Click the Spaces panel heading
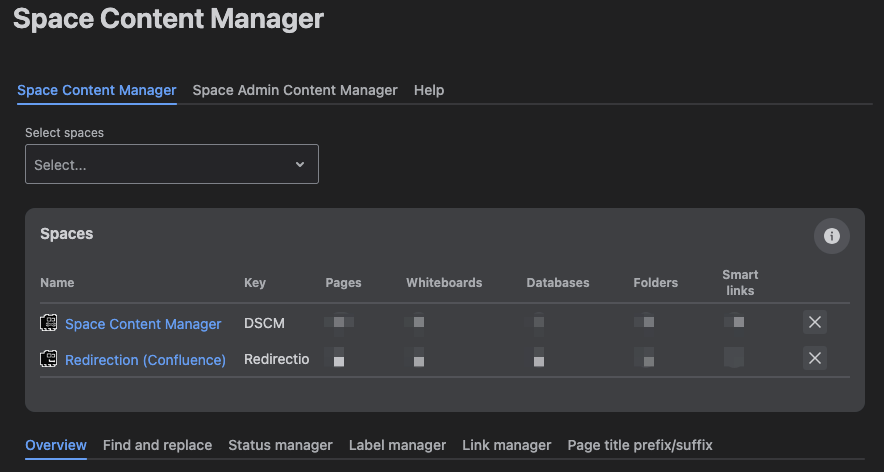Viewport: 884px width, 472px height. point(67,233)
